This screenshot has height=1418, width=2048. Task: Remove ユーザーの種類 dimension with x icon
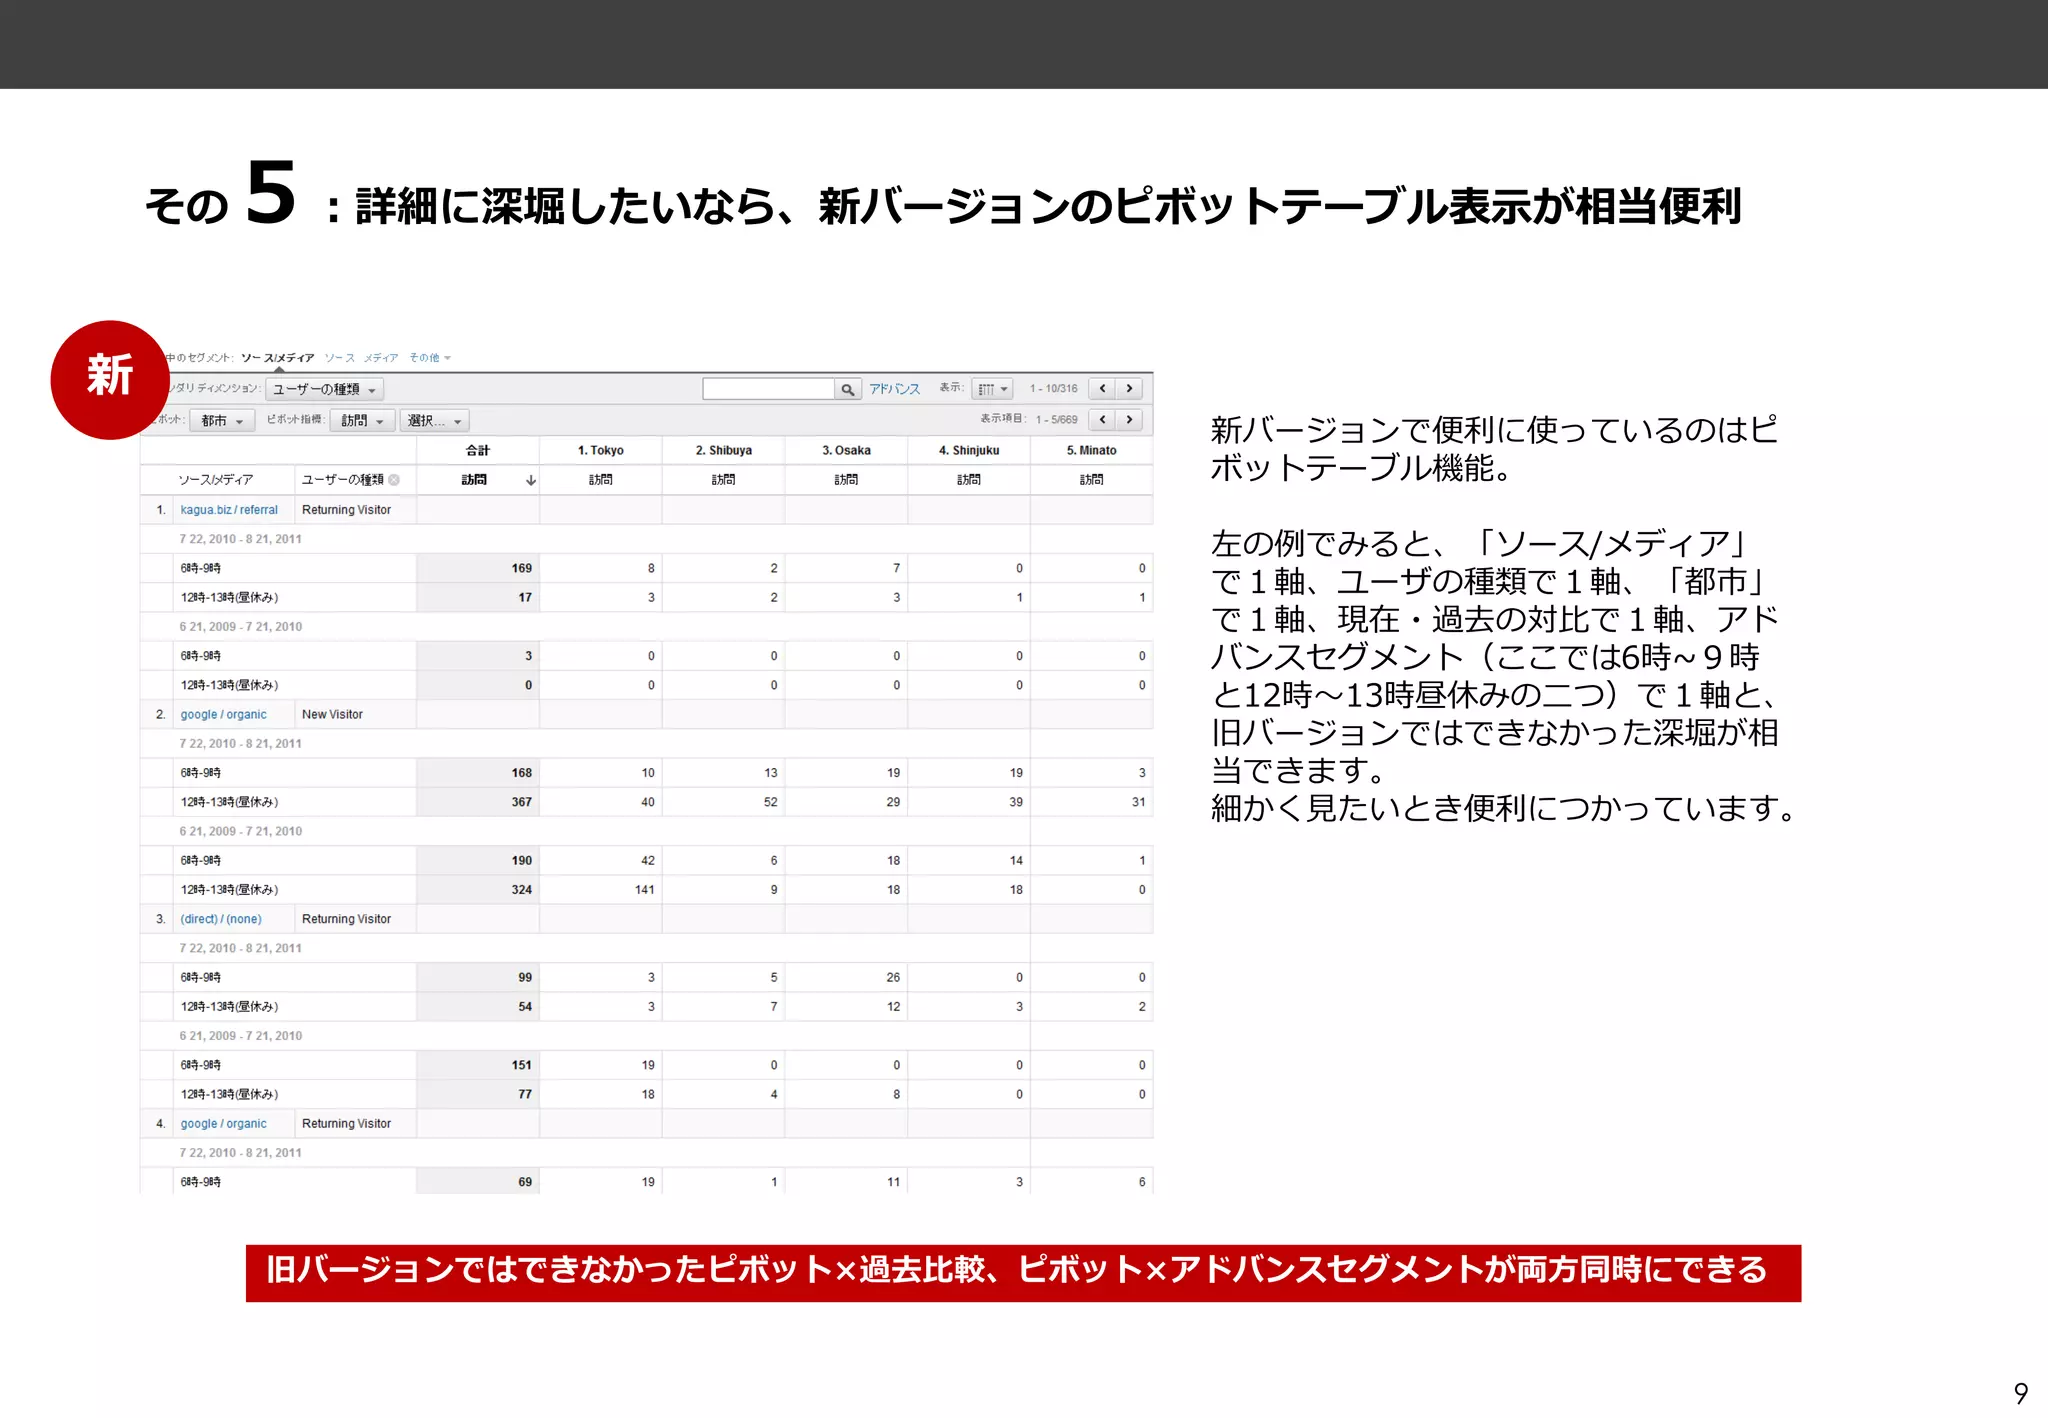point(394,480)
